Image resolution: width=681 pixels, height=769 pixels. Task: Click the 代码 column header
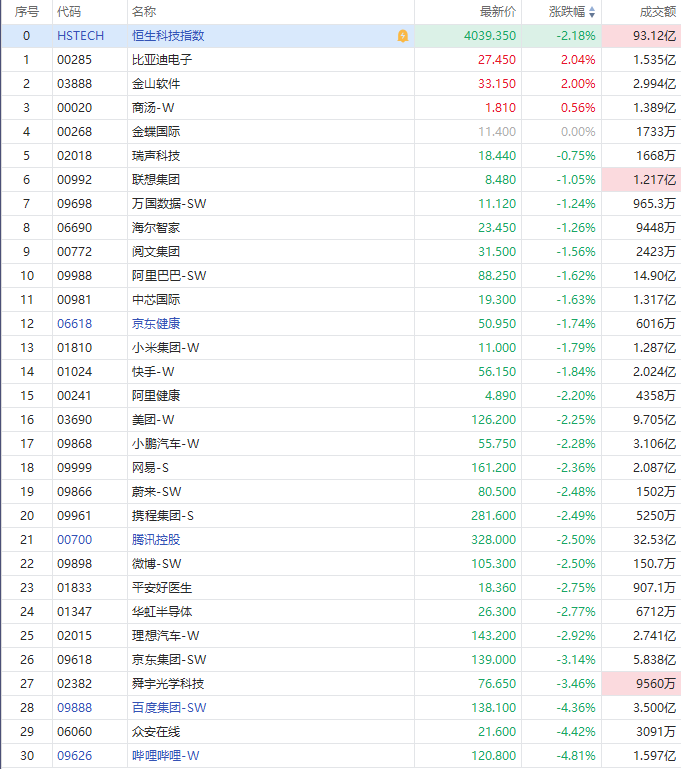coord(69,12)
